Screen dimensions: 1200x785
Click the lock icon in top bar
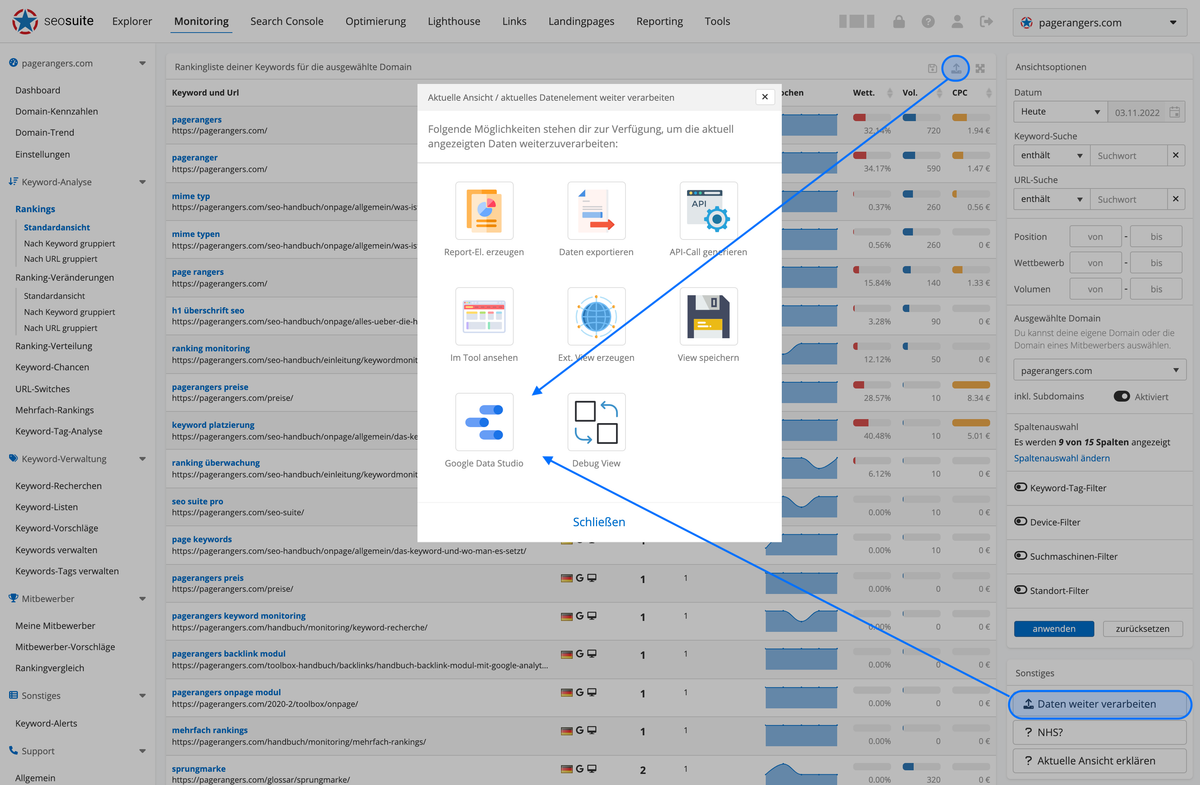[x=899, y=21]
